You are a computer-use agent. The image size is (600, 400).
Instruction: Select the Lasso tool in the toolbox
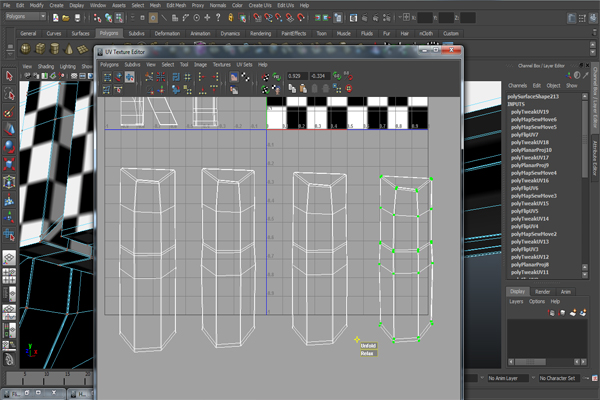pyautogui.click(x=9, y=94)
